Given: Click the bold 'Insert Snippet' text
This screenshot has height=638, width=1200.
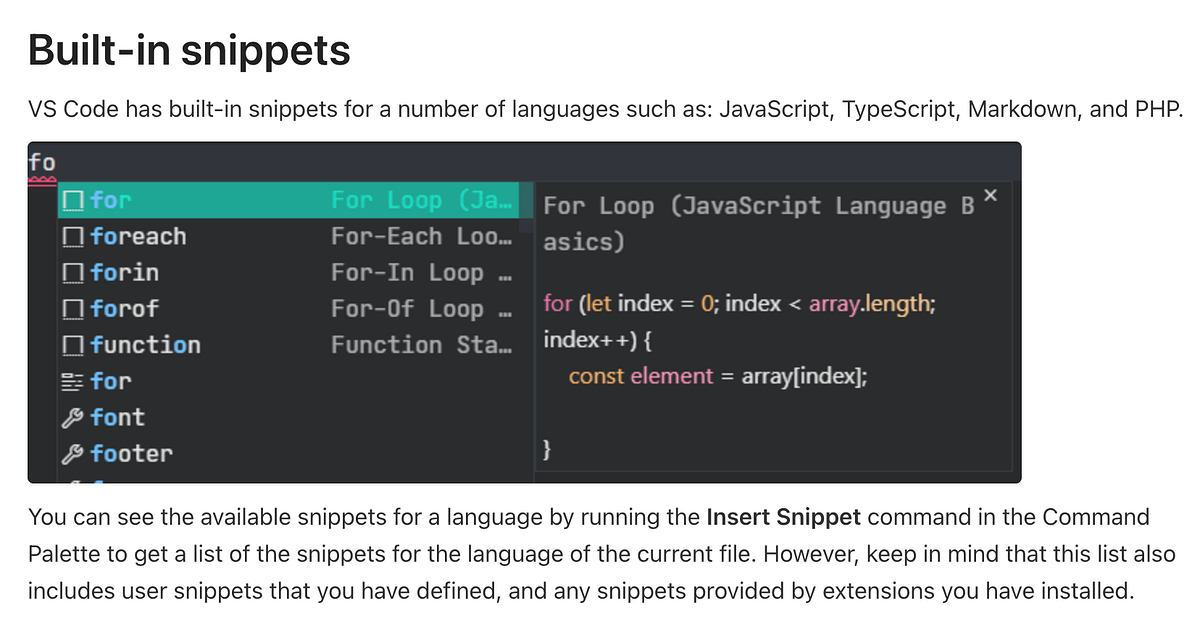Looking at the screenshot, I should pos(783,518).
